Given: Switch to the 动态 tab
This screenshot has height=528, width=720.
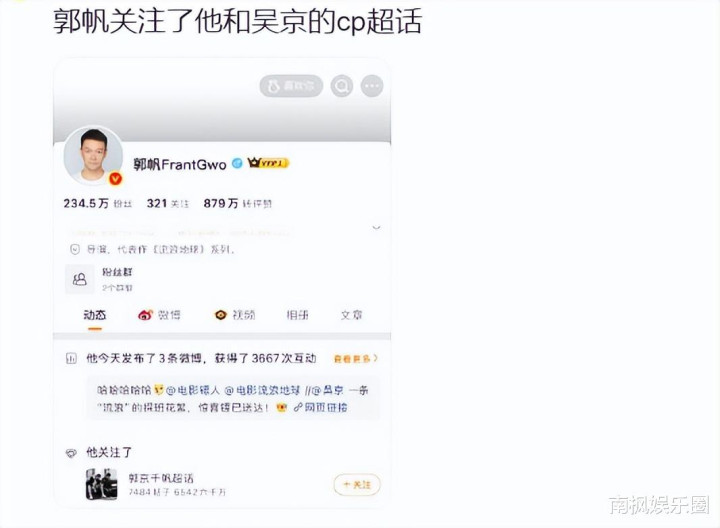Looking at the screenshot, I should pos(95,315).
